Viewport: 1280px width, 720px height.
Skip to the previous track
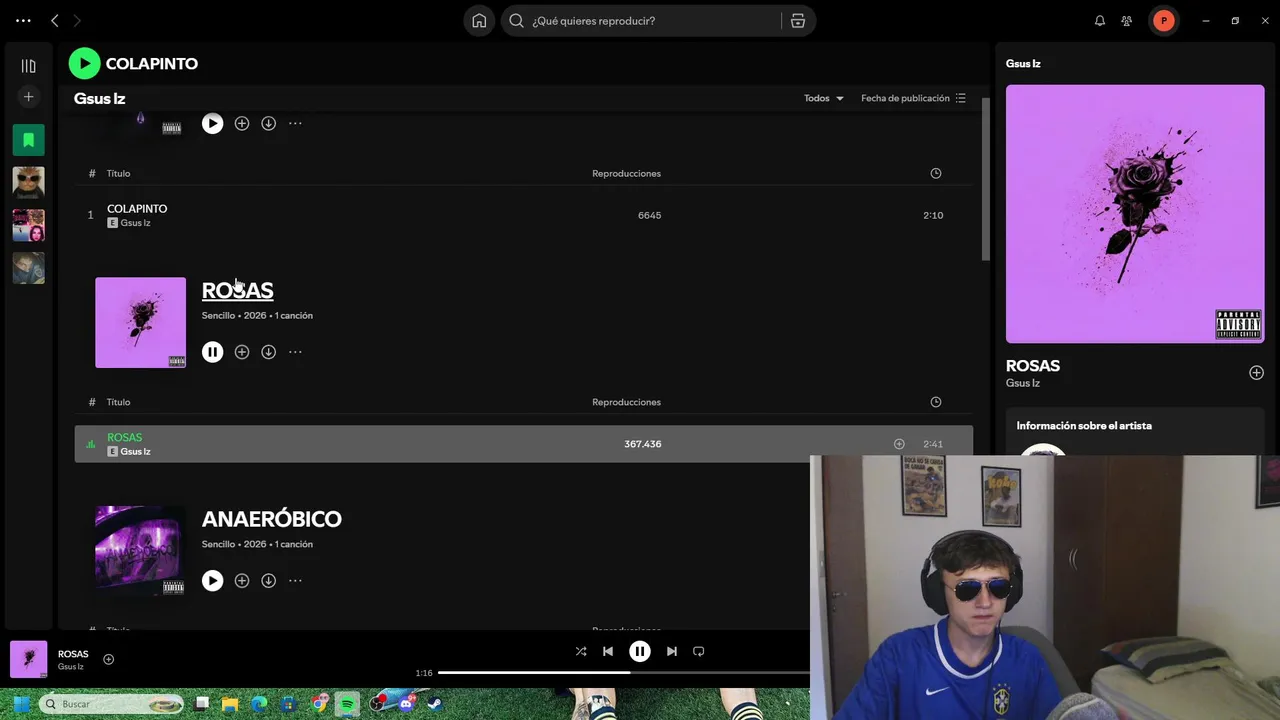[x=608, y=651]
